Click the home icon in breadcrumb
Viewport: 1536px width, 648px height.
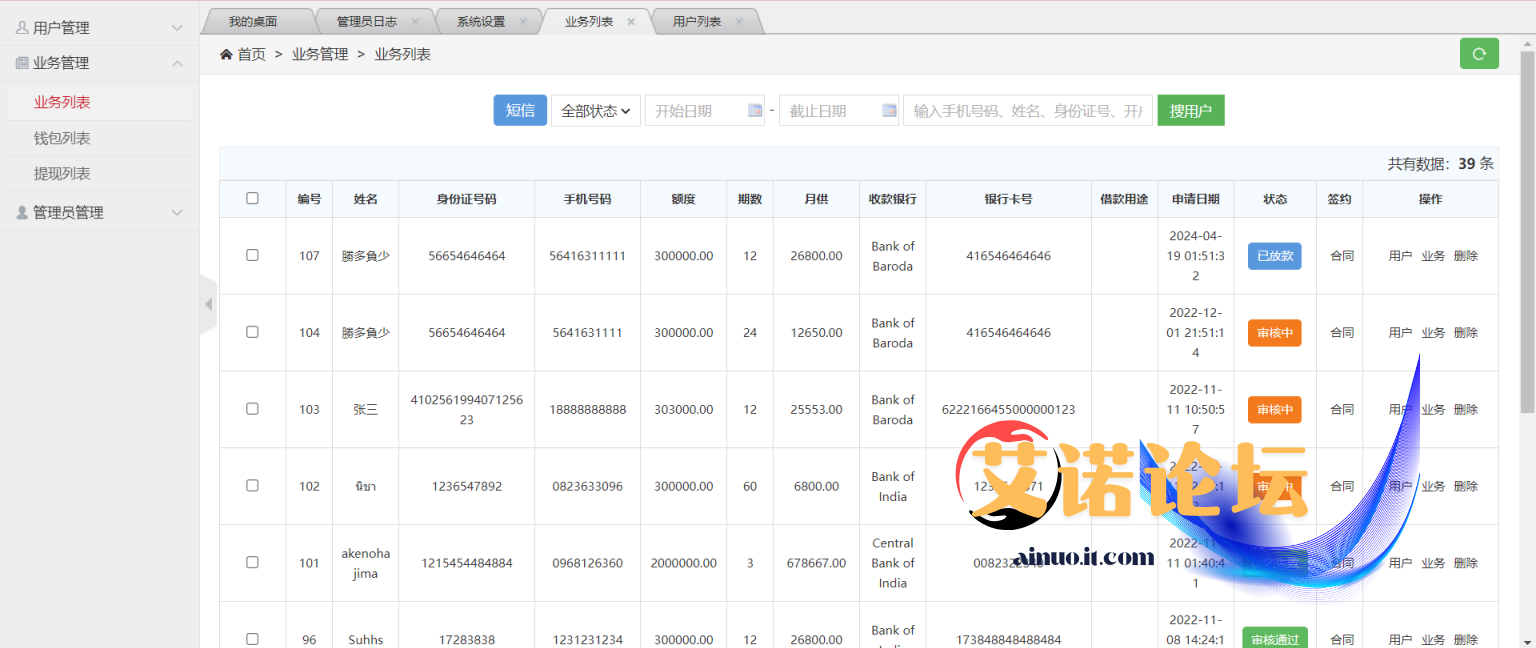(x=226, y=54)
